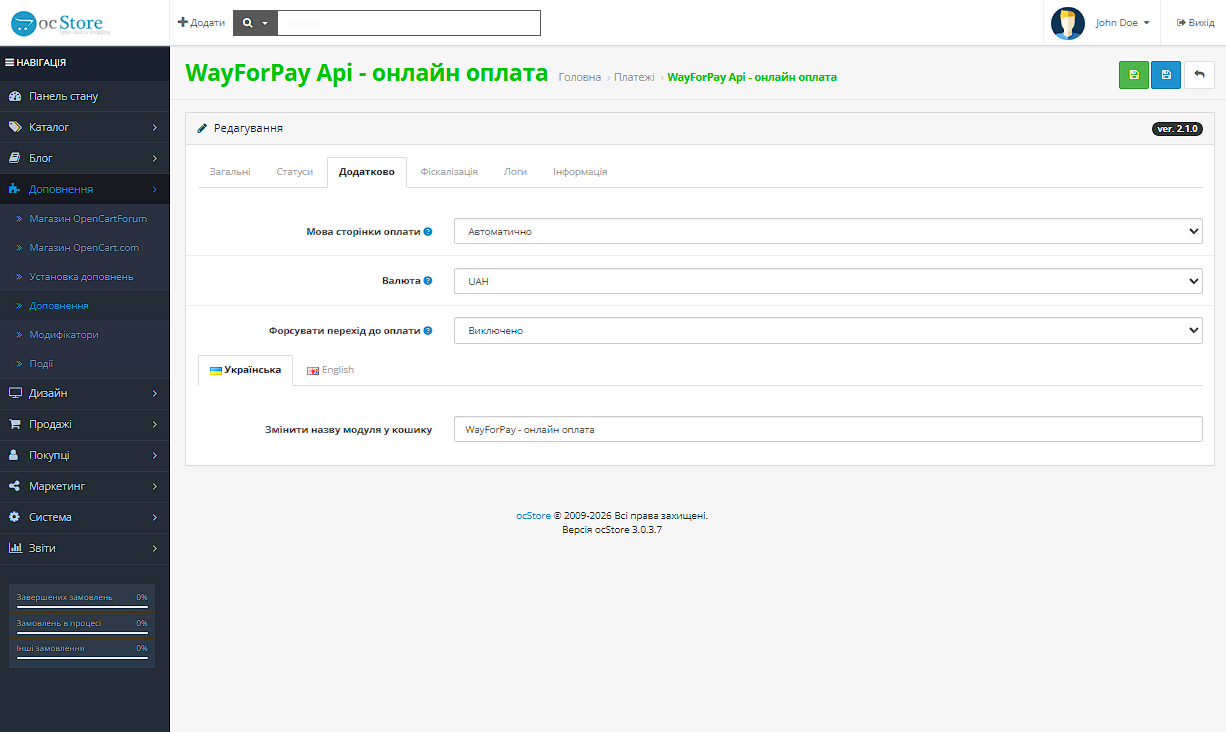Click the Система gear icon
The height and width of the screenshot is (732, 1226).
15,517
